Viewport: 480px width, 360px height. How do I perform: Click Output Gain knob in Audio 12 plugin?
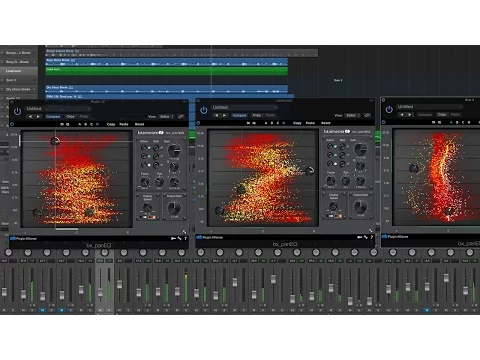point(174,208)
